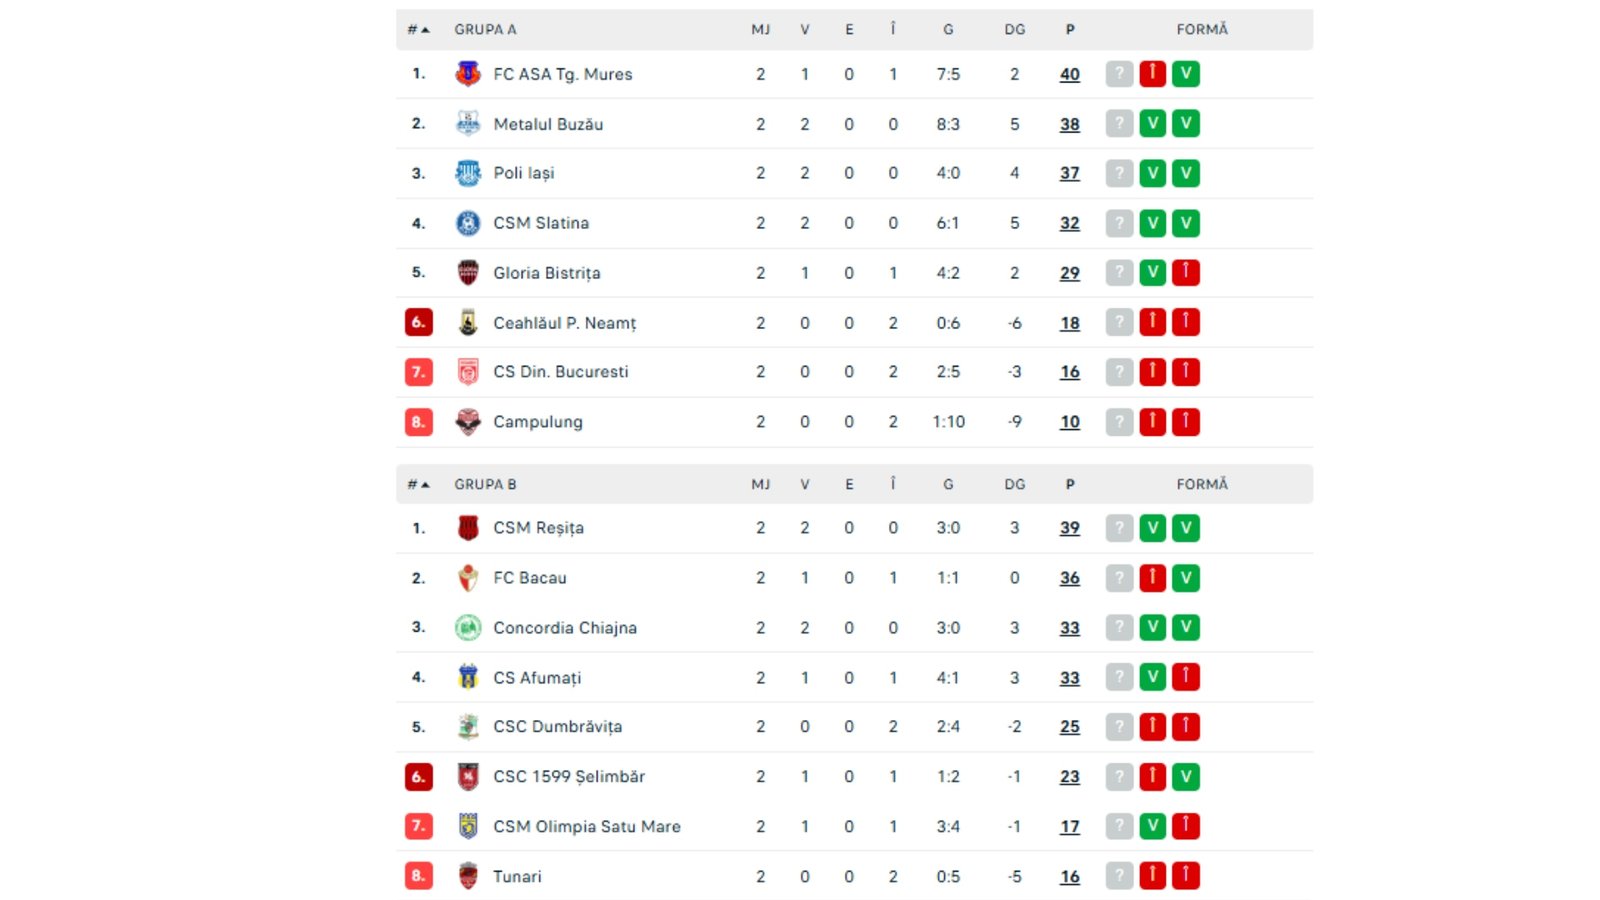Viewport: 1600px width, 900px height.
Task: Expand the FORMĂ column header in Grupa A
Action: (x=1201, y=29)
